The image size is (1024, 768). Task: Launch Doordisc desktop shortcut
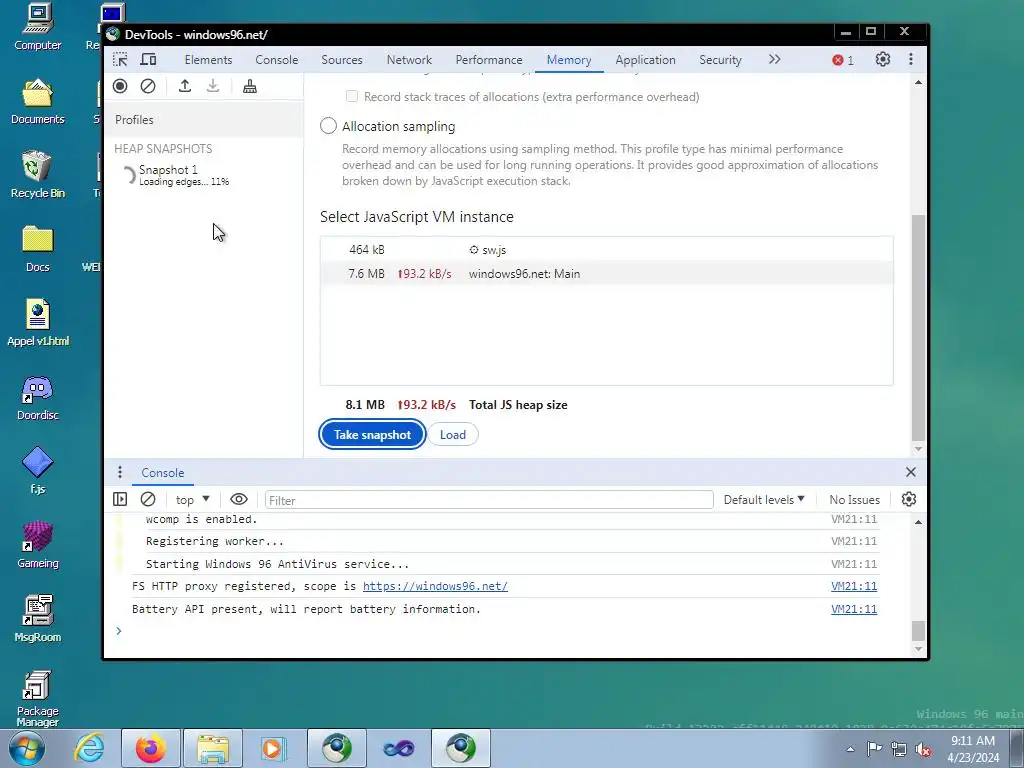pos(38,397)
